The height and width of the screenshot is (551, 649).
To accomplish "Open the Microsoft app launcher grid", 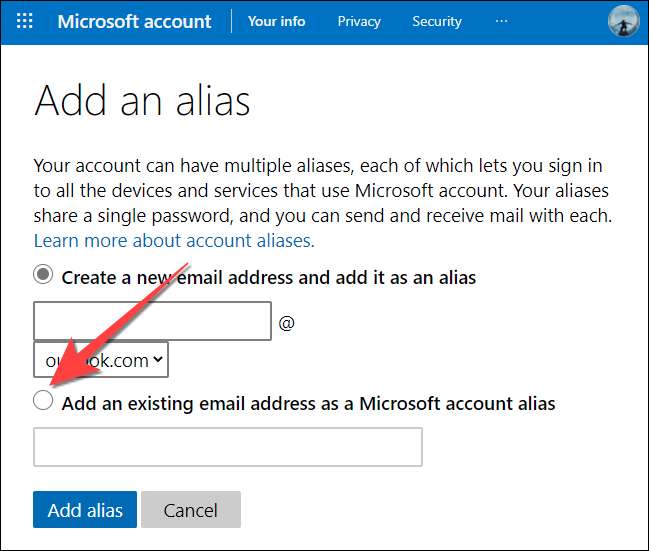I will point(25,21).
